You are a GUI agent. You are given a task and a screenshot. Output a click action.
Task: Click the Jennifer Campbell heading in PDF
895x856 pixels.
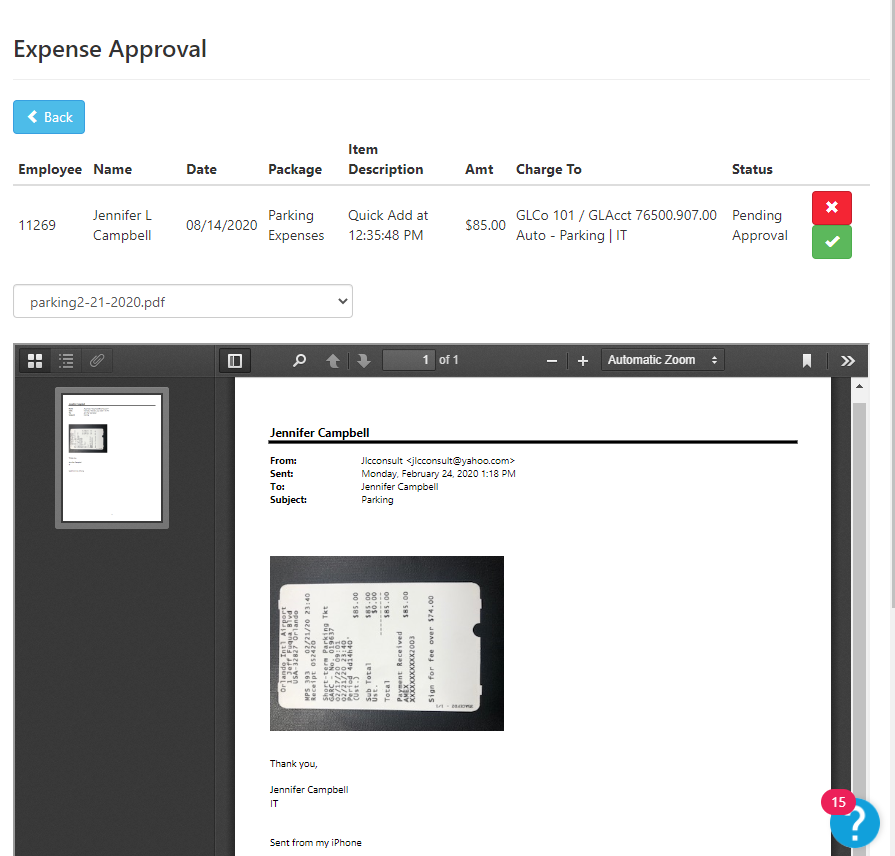(320, 433)
